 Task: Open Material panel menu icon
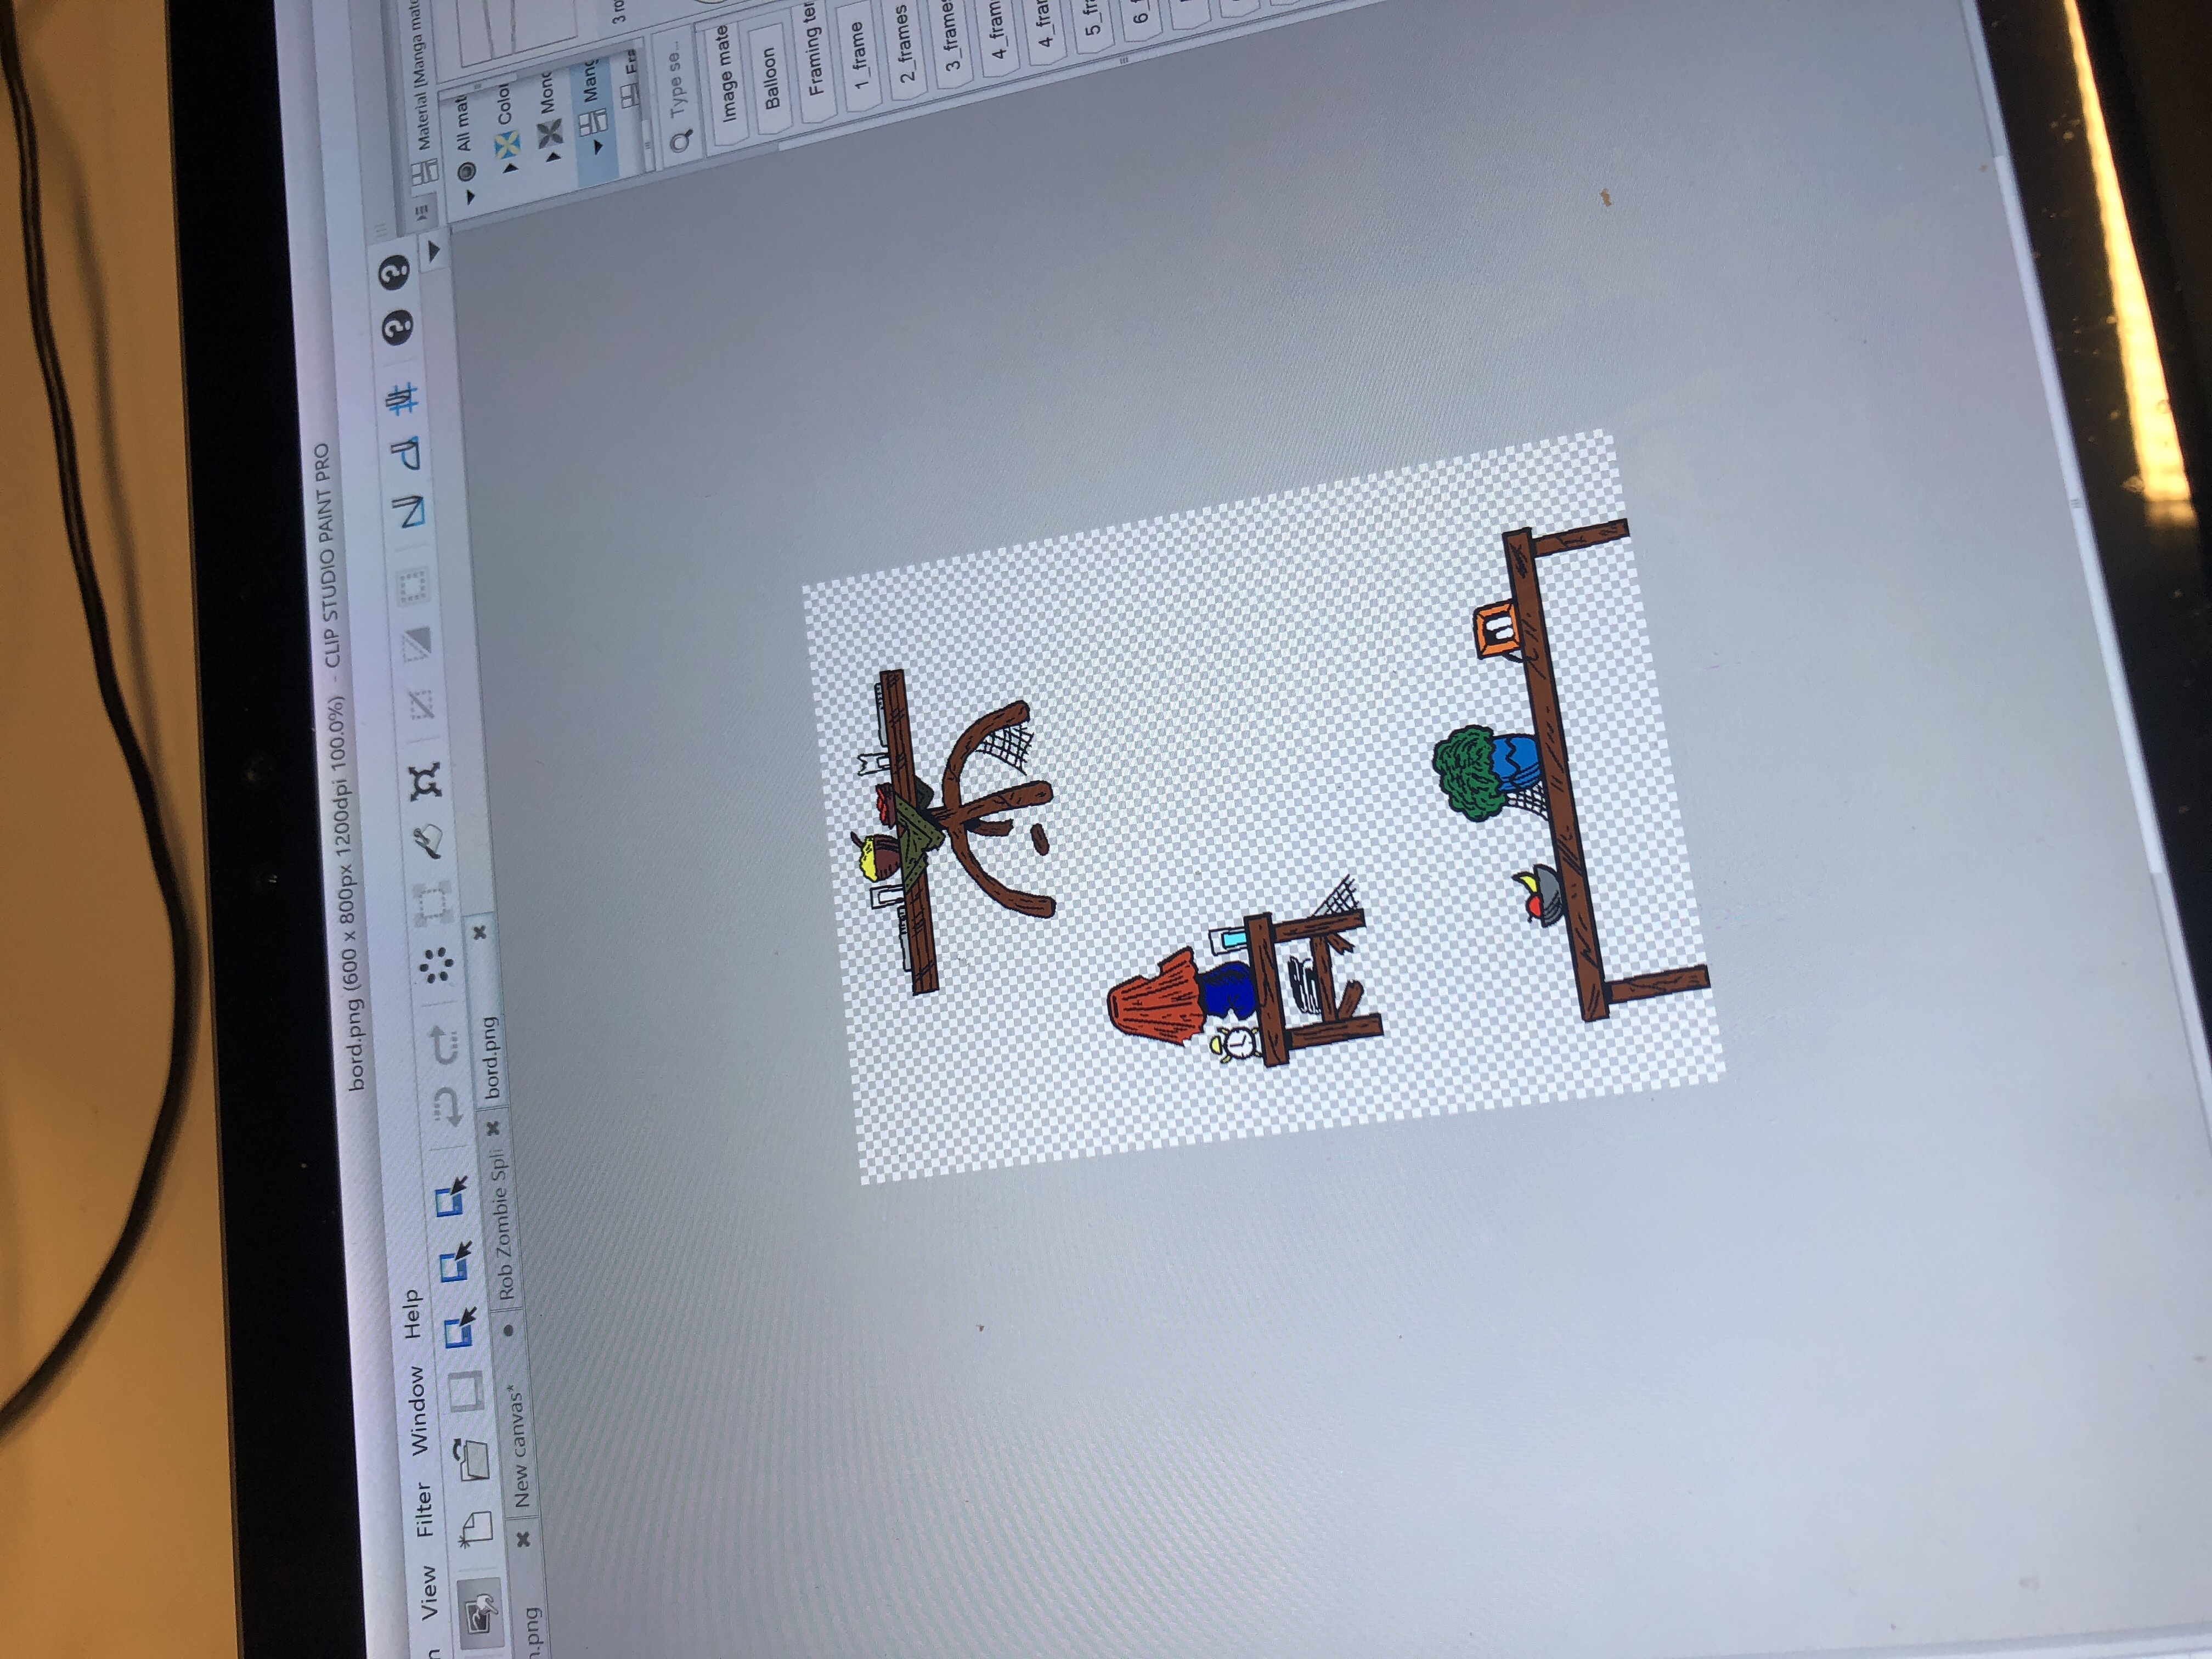(x=421, y=212)
